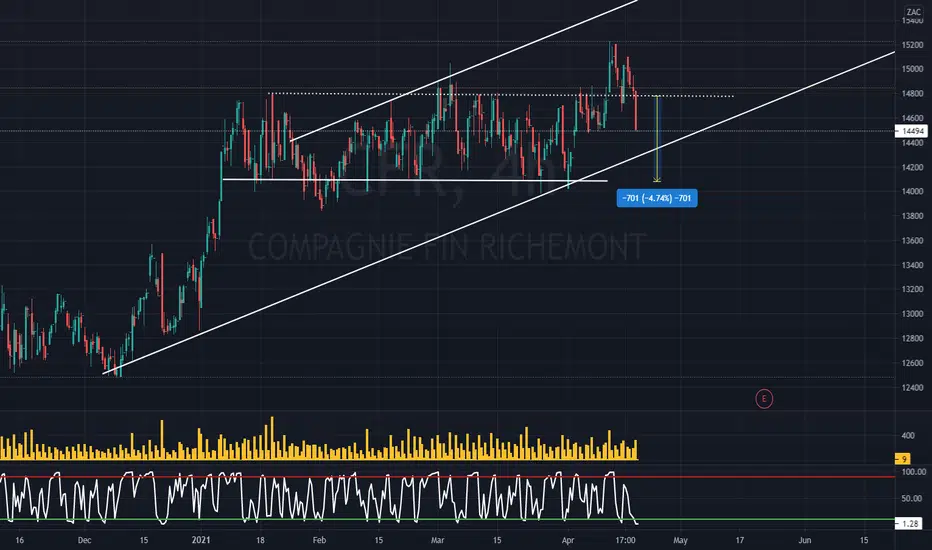
Task: Click the 2021 label on time axis
Action: click(x=201, y=540)
